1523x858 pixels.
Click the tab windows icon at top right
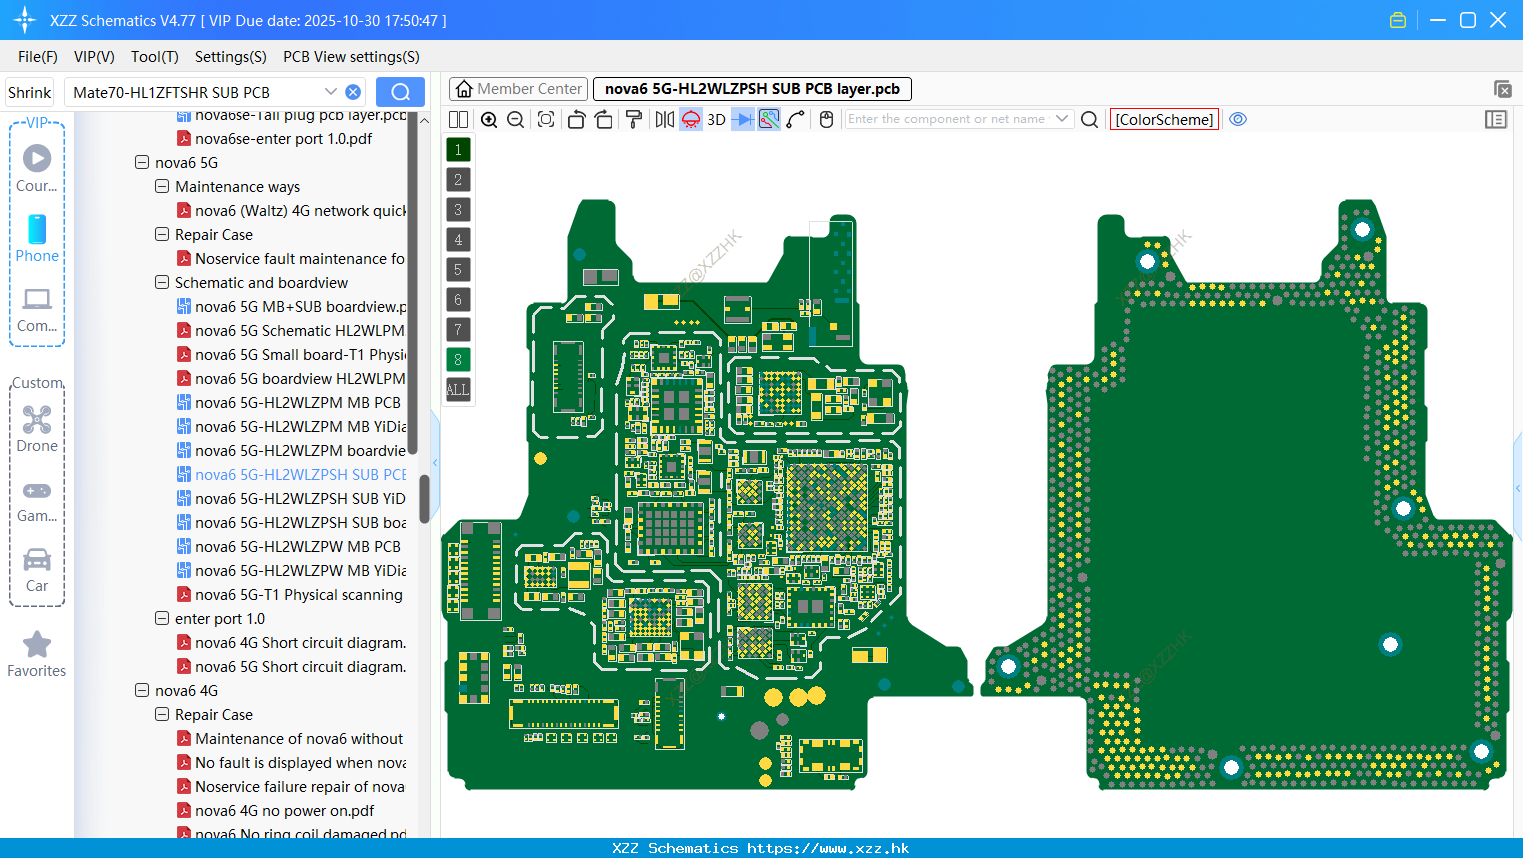coord(1502,89)
